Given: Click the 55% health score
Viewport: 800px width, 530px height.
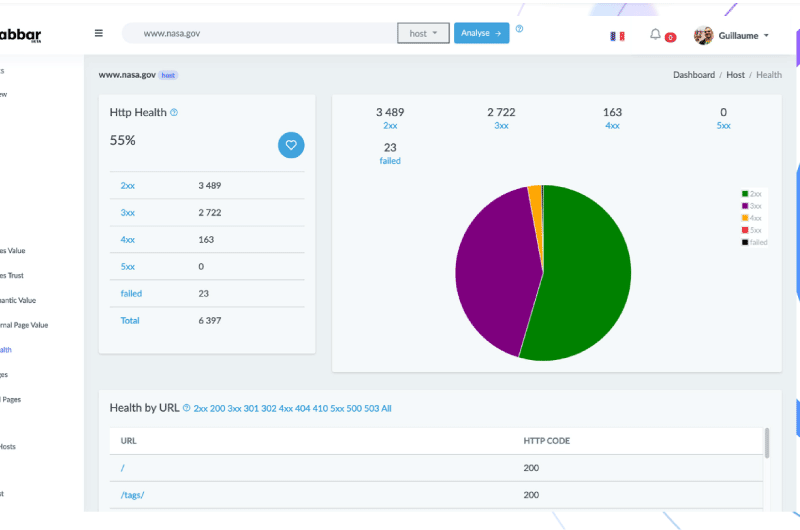Looking at the screenshot, I should click(122, 141).
